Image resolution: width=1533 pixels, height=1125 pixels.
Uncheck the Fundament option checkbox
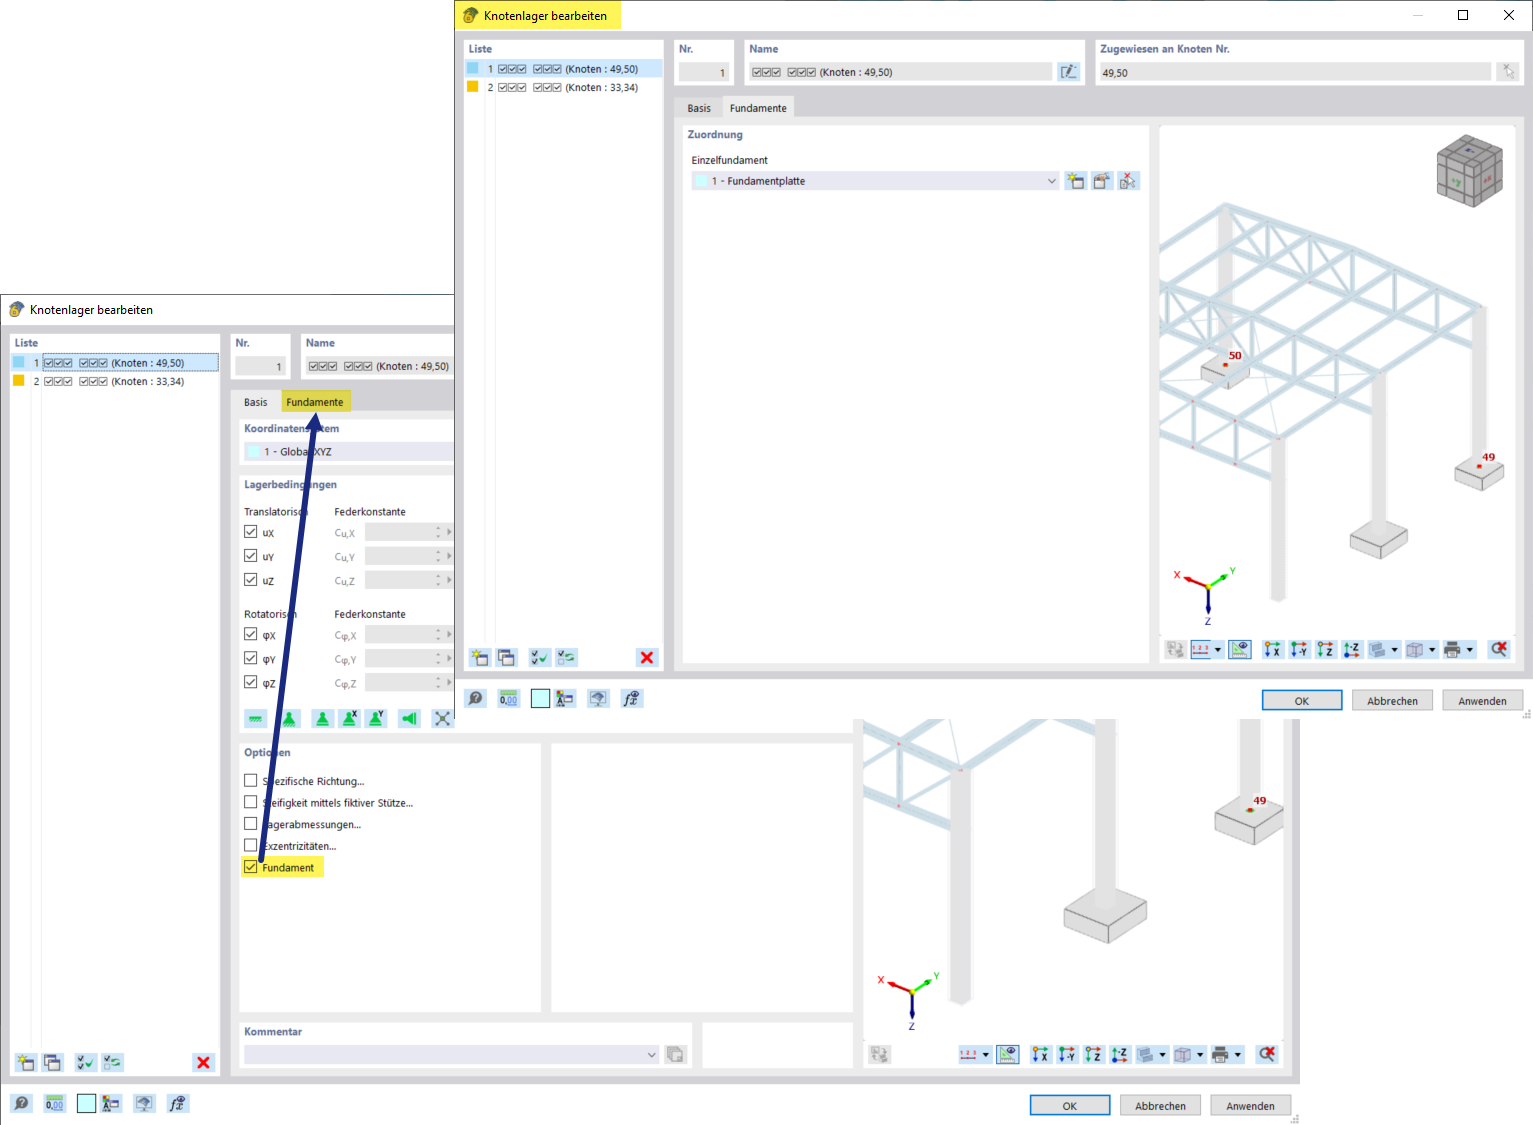251,867
